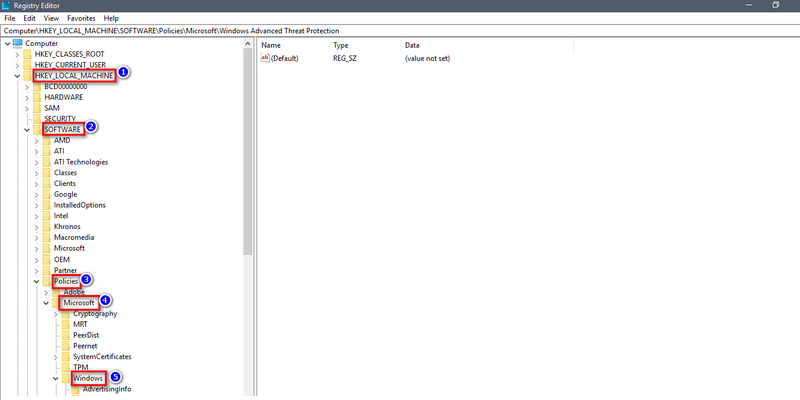Click the MRT folder icon

click(x=65, y=324)
